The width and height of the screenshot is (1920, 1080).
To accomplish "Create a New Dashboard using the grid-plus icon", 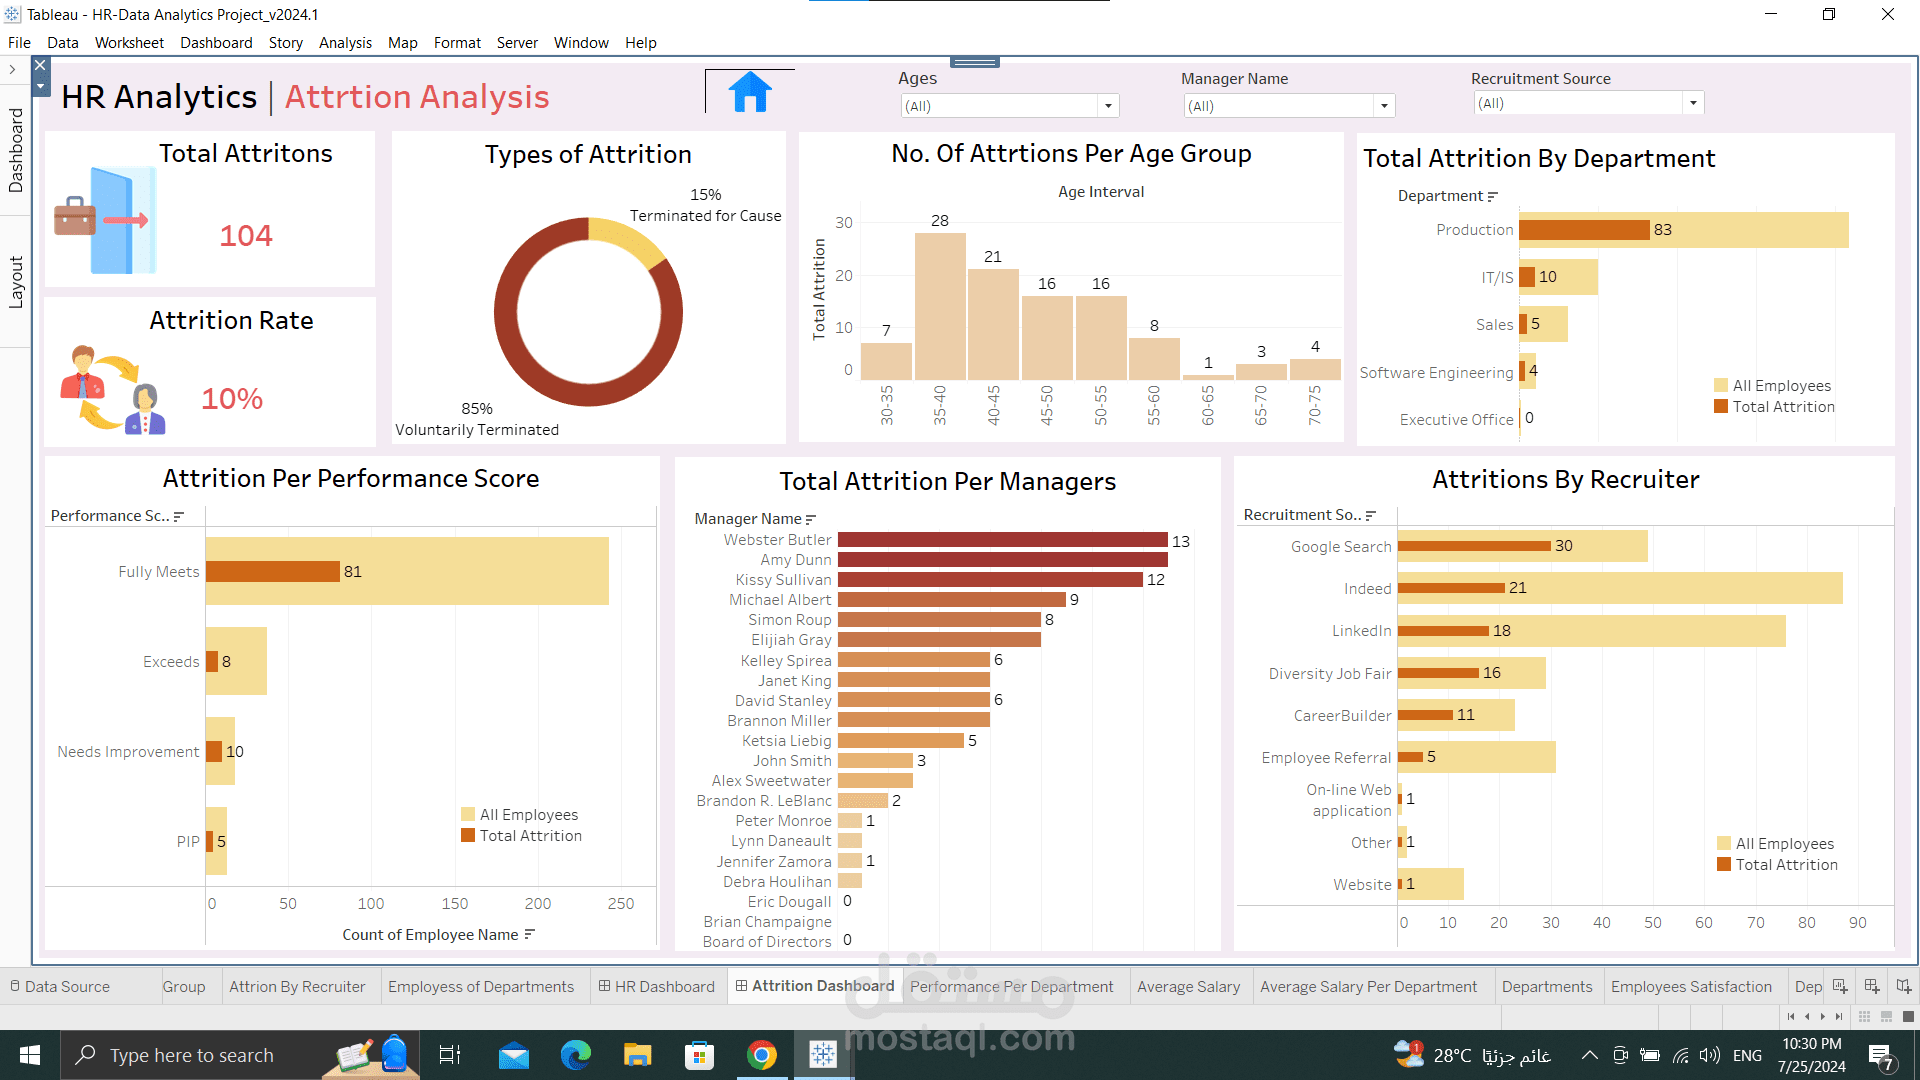I will (x=1873, y=987).
